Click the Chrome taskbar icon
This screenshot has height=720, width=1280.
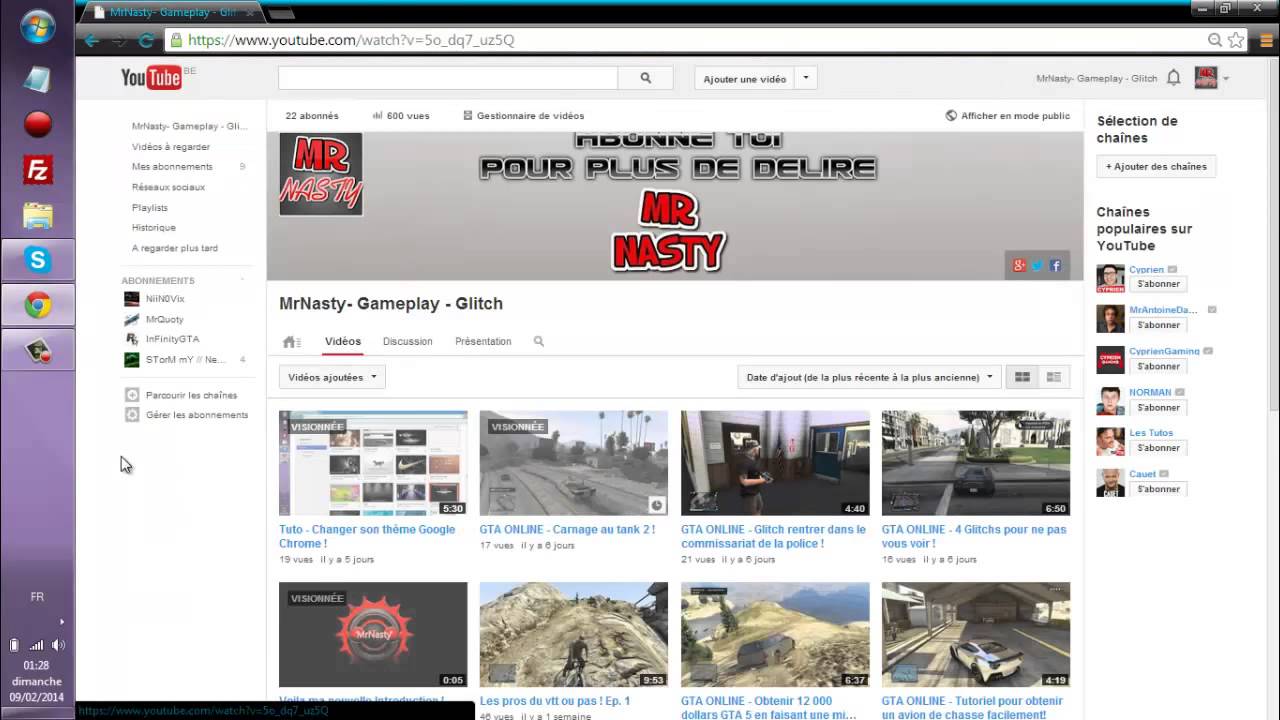coord(38,306)
